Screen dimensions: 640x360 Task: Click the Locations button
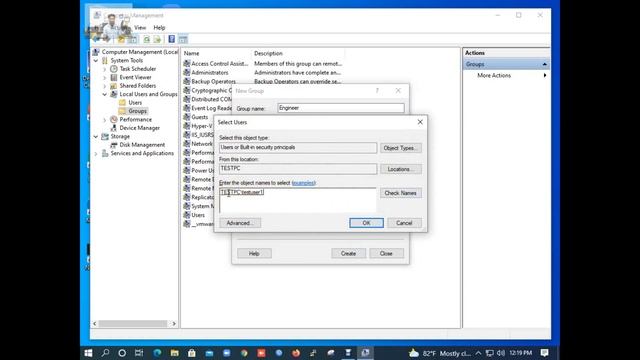(401, 169)
